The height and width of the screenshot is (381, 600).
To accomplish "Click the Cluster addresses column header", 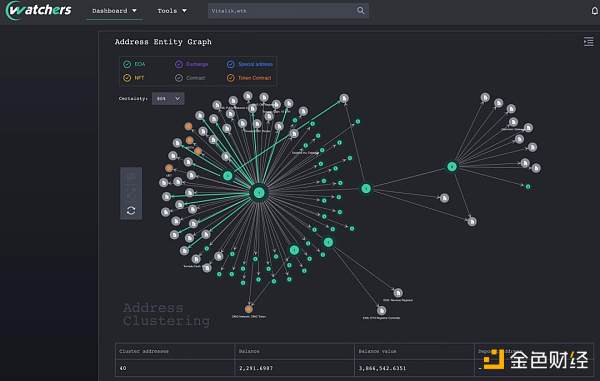I will [x=144, y=351].
